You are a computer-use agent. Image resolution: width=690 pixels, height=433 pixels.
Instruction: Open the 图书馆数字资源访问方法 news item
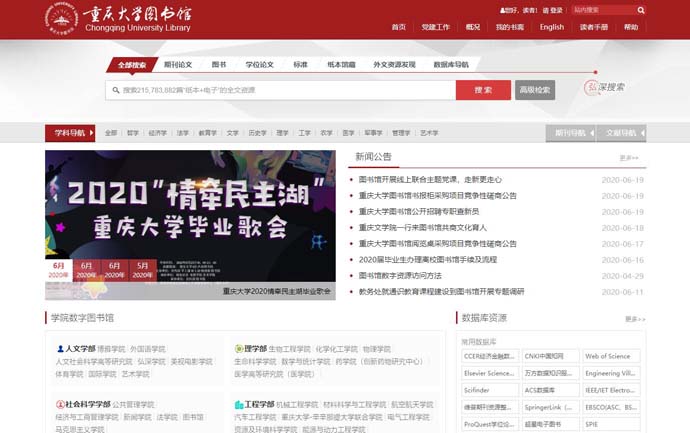[400, 275]
